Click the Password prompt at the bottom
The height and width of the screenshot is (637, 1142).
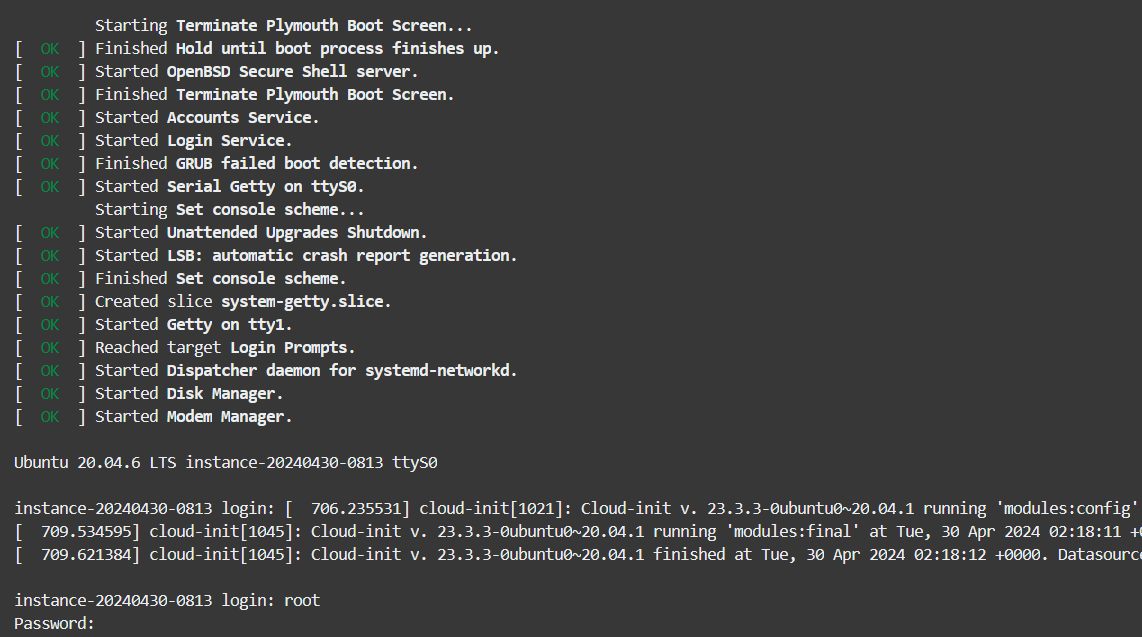pyautogui.click(x=54, y=624)
